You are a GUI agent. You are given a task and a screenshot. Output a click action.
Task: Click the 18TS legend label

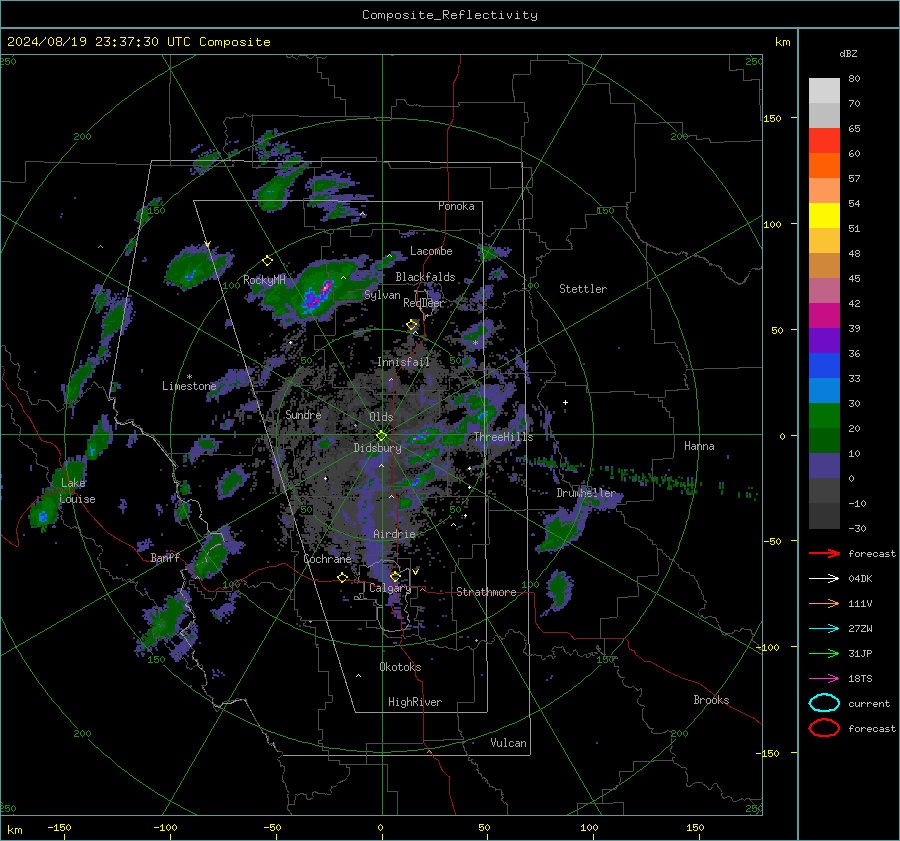860,678
